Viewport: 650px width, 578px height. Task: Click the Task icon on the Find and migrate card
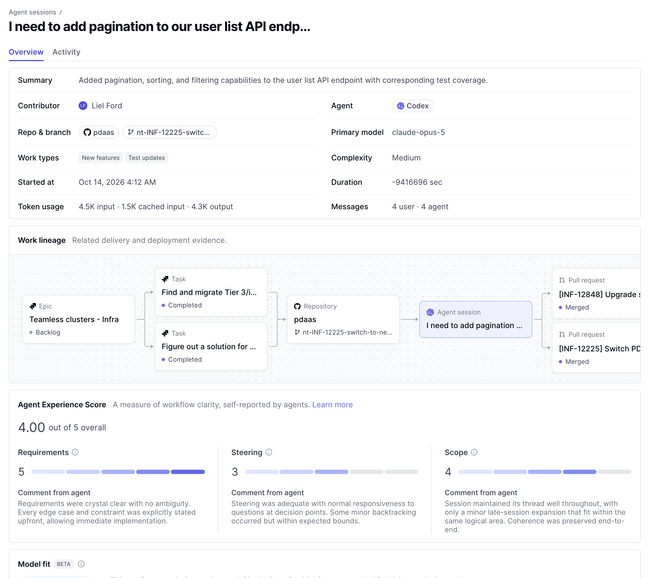tap(165, 279)
